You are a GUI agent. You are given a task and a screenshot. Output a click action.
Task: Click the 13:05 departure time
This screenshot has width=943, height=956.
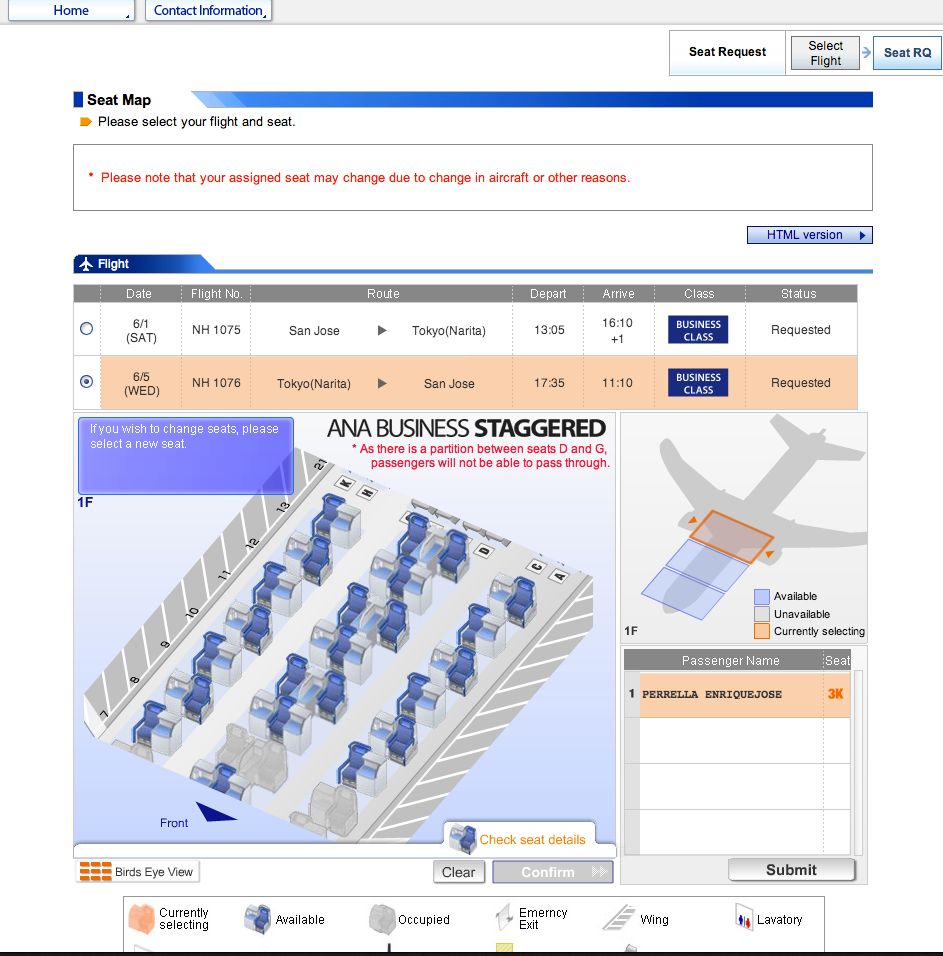(x=549, y=330)
